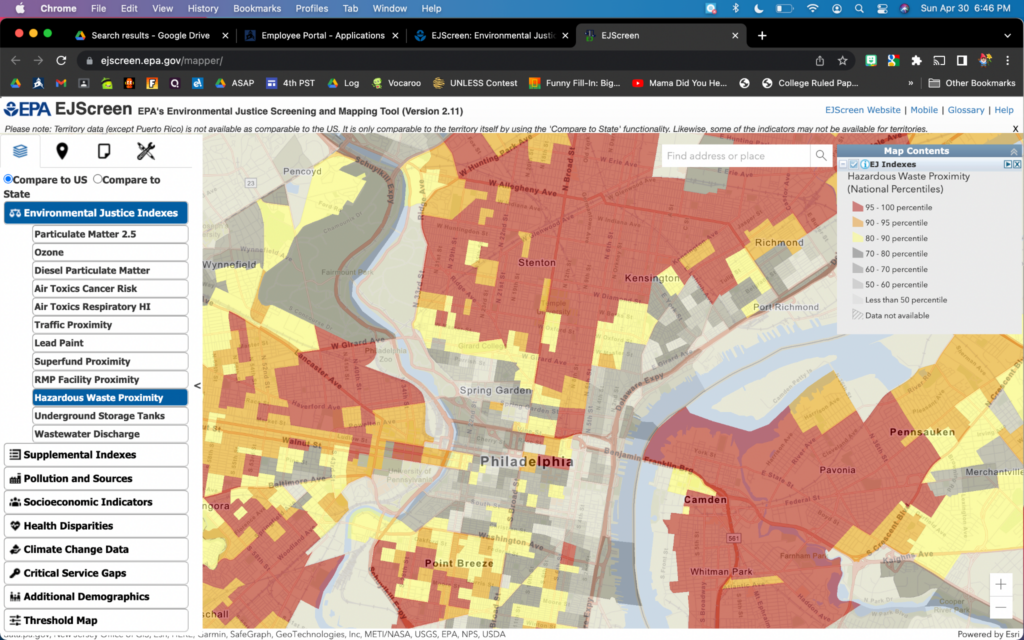
Task: Open the Places pin marker tab
Action: [x=62, y=152]
